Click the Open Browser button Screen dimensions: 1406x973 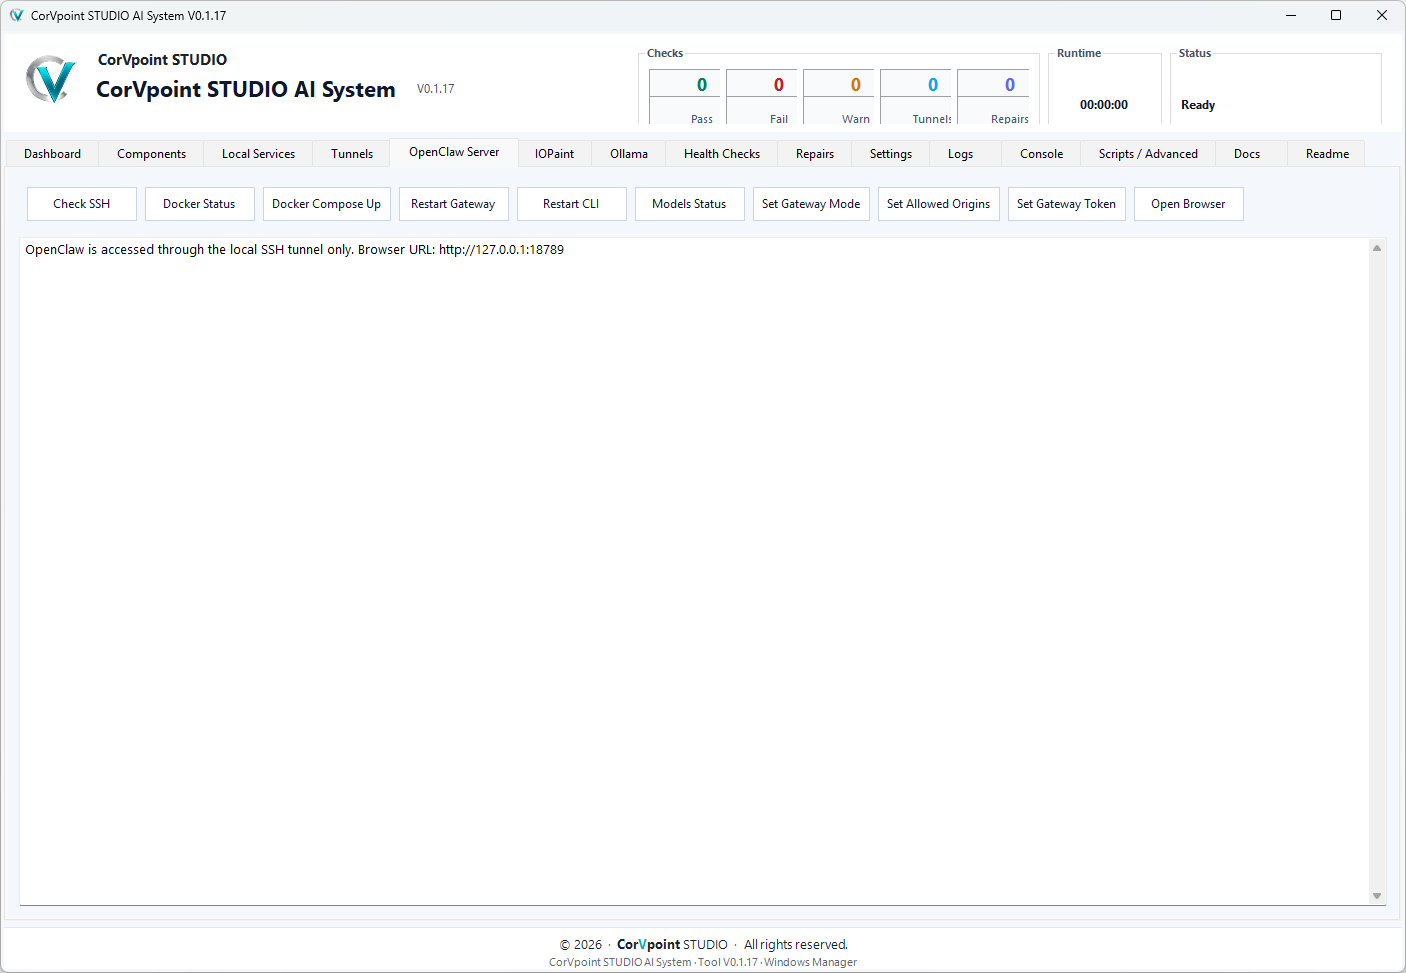[1188, 204]
